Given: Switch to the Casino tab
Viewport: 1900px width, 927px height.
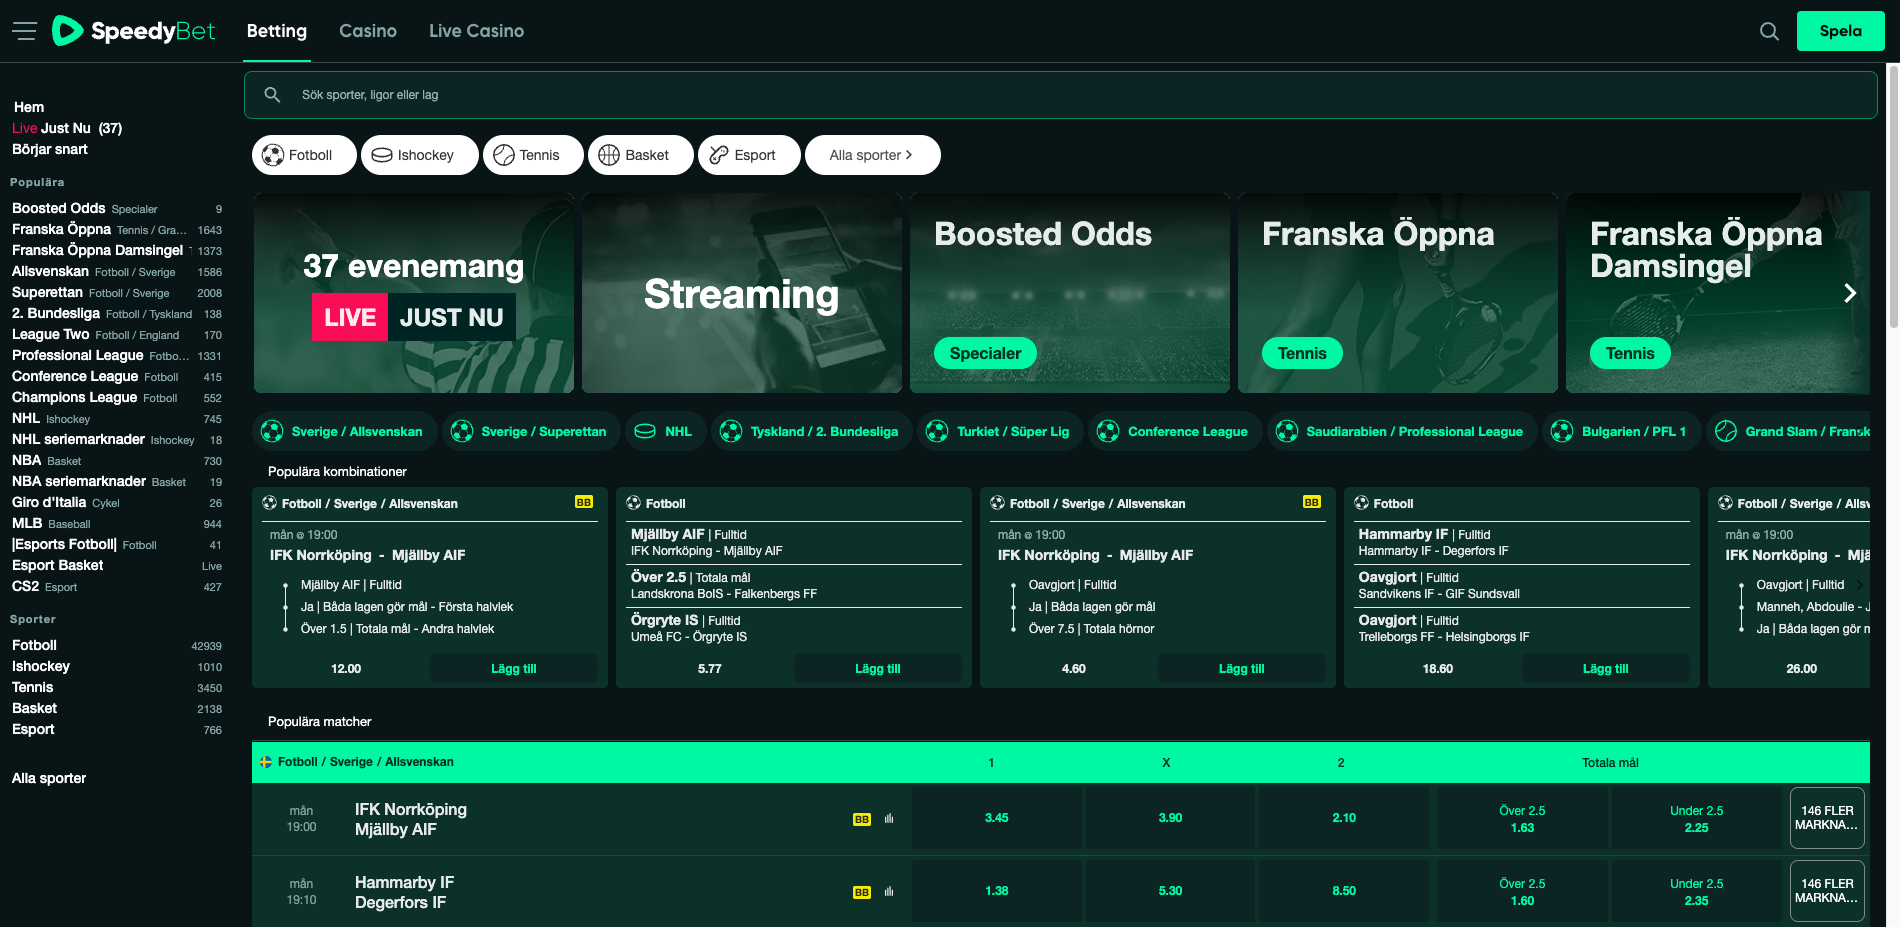Looking at the screenshot, I should coord(368,31).
